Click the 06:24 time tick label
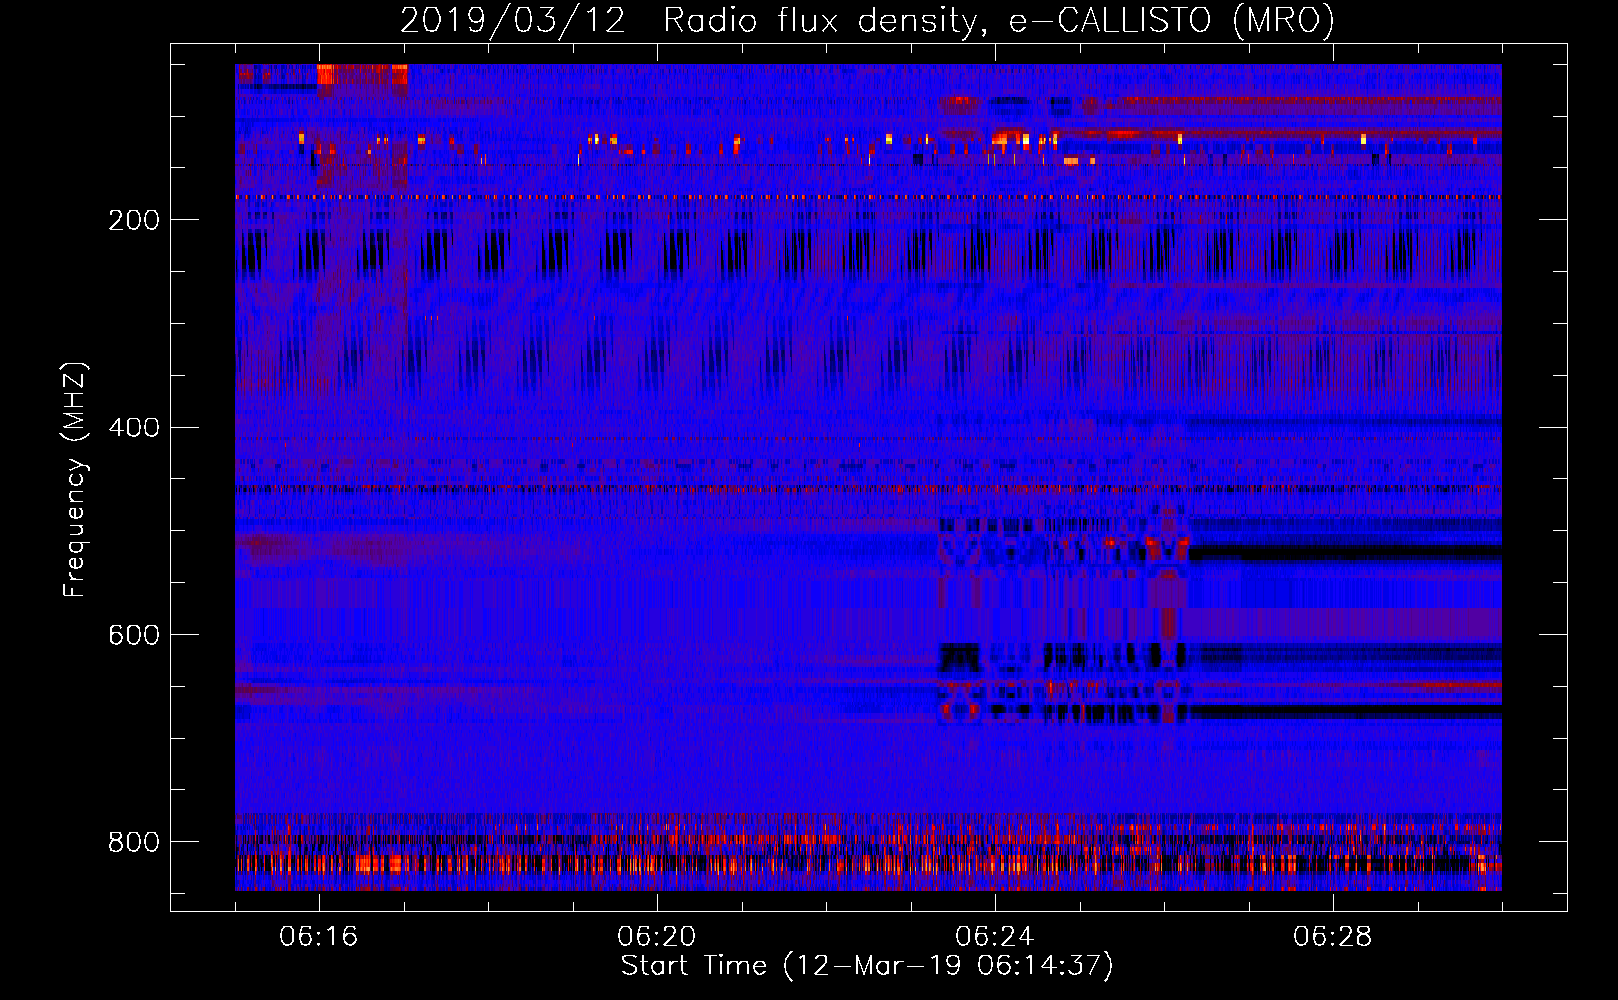1618x1000 pixels. click(x=995, y=936)
